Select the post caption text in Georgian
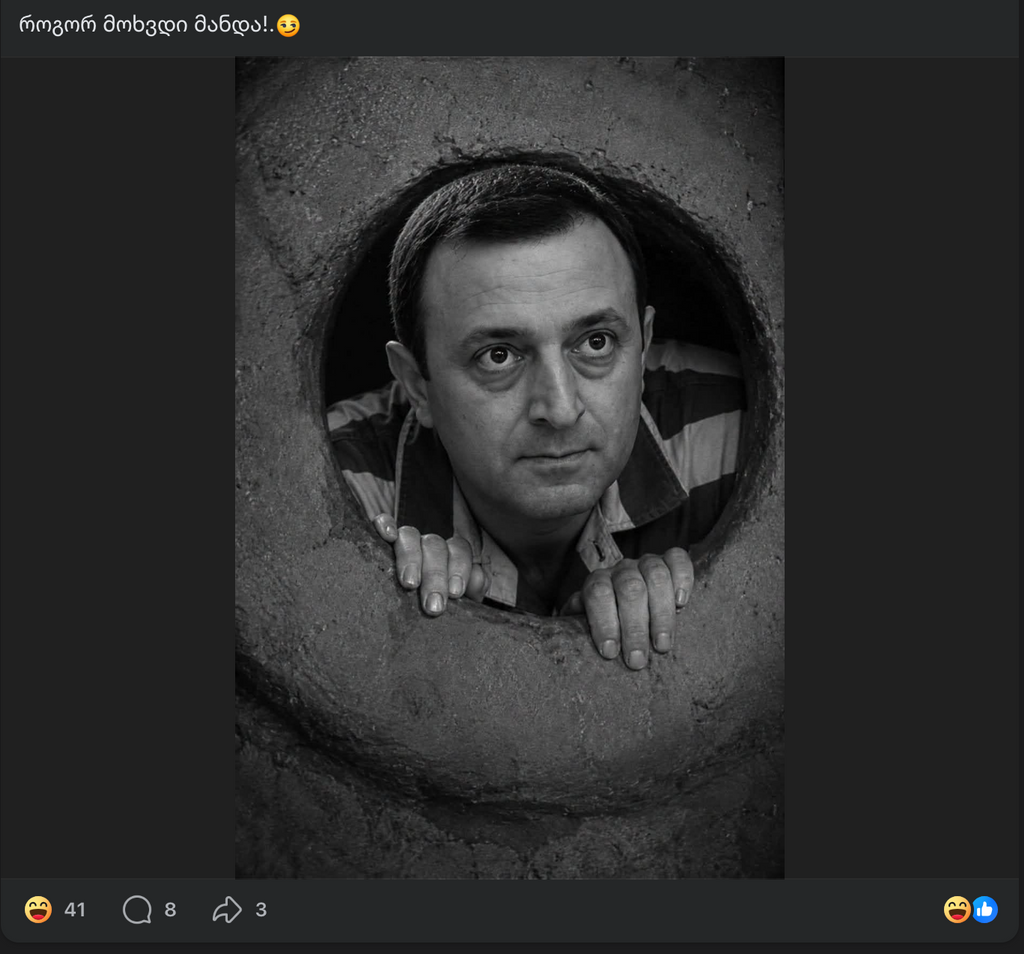 146,25
